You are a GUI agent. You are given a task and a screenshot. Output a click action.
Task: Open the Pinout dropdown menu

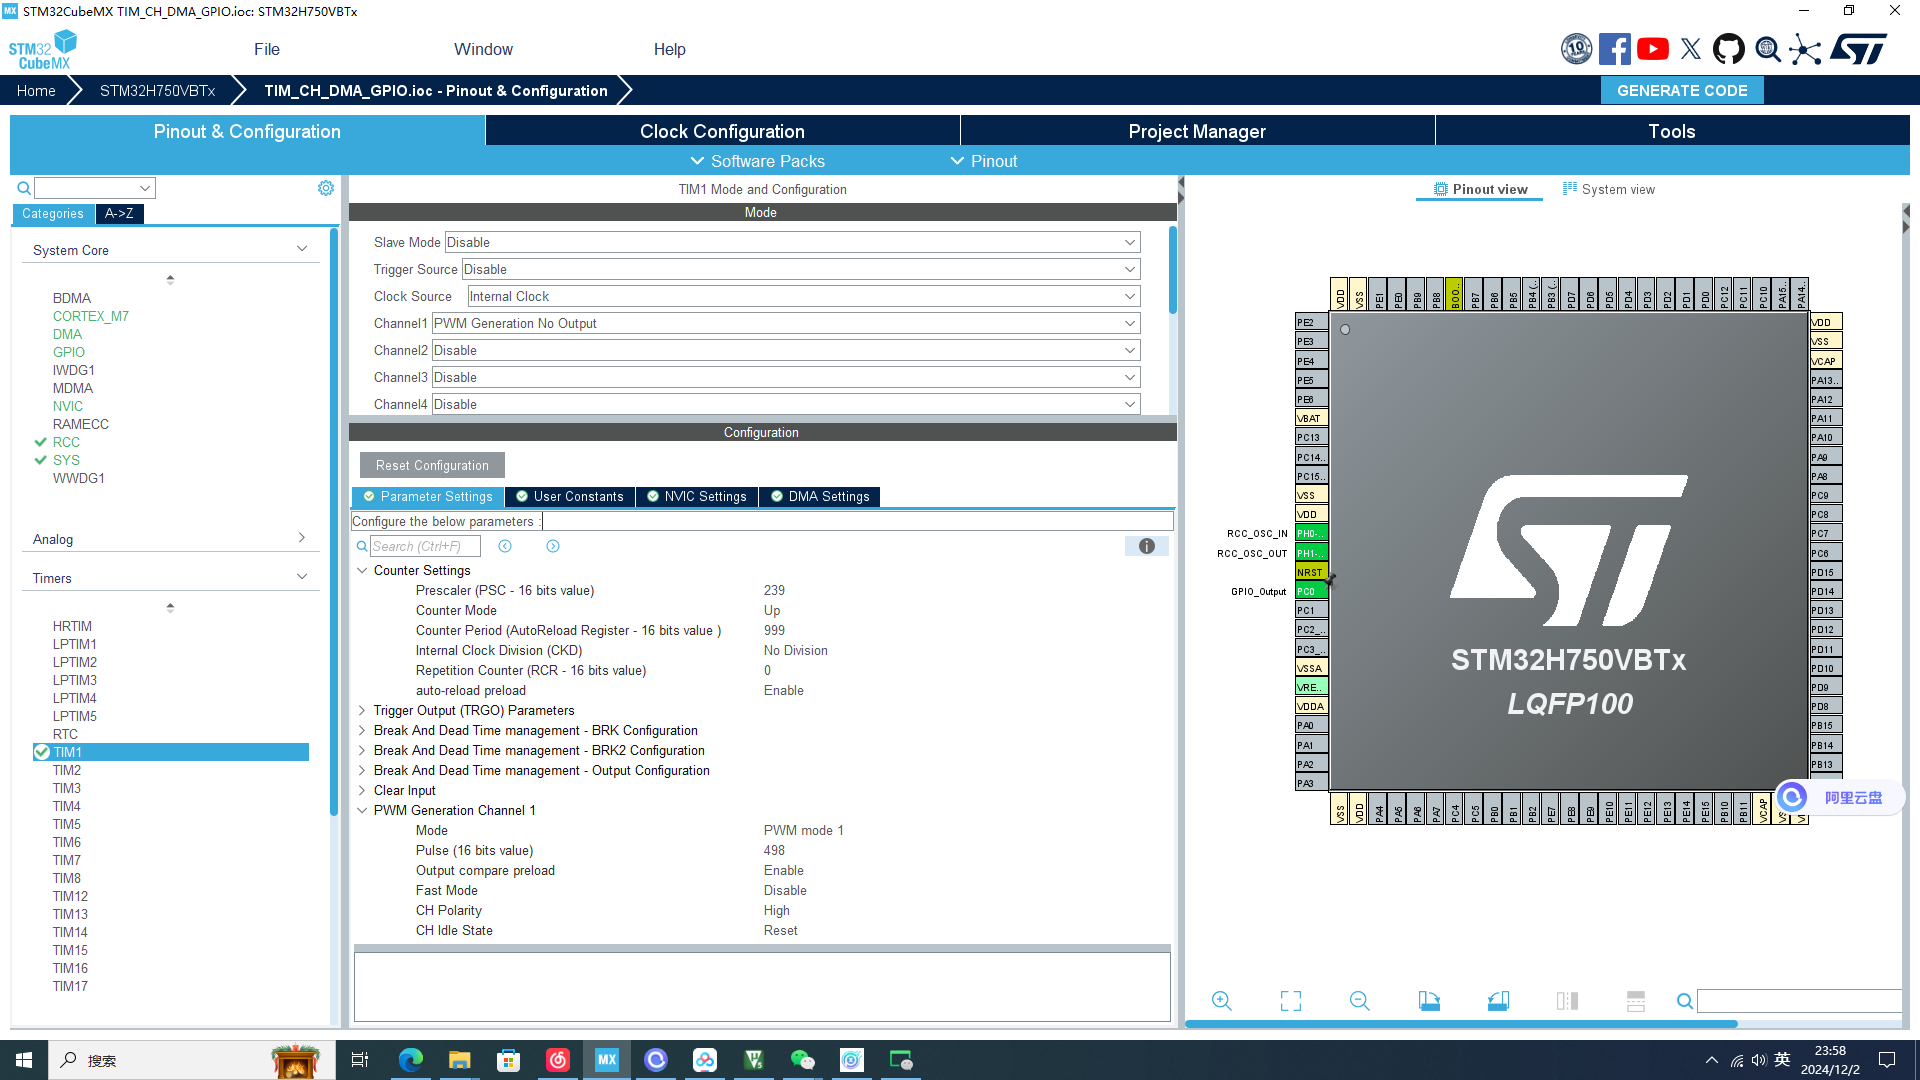[983, 161]
